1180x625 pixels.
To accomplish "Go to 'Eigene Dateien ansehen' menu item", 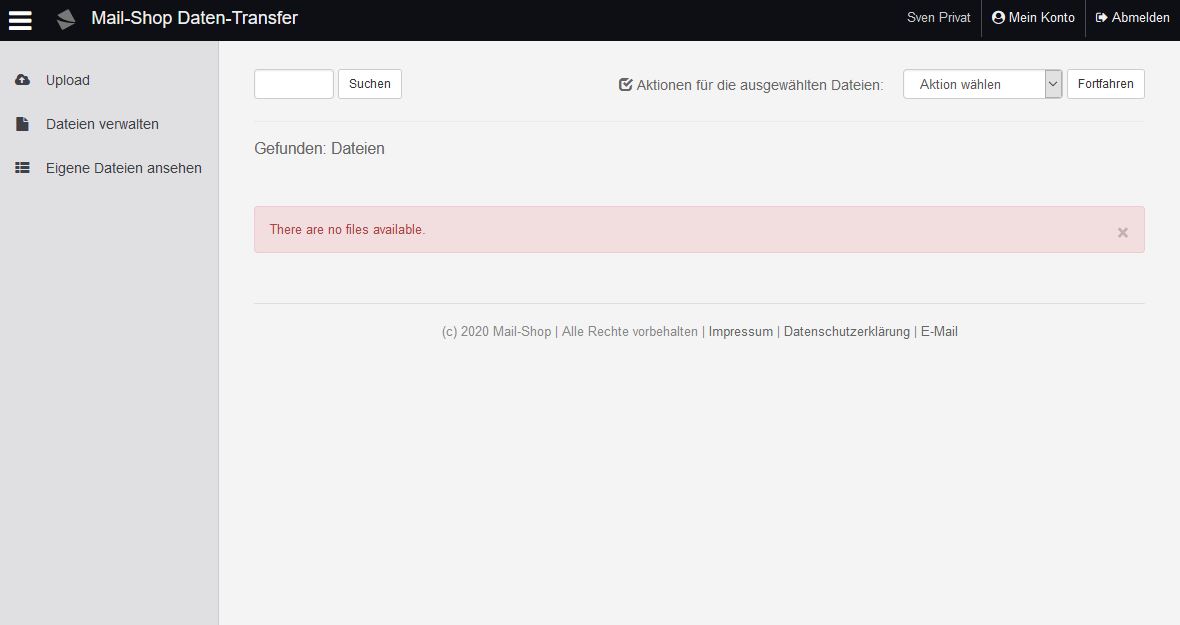I will point(124,168).
